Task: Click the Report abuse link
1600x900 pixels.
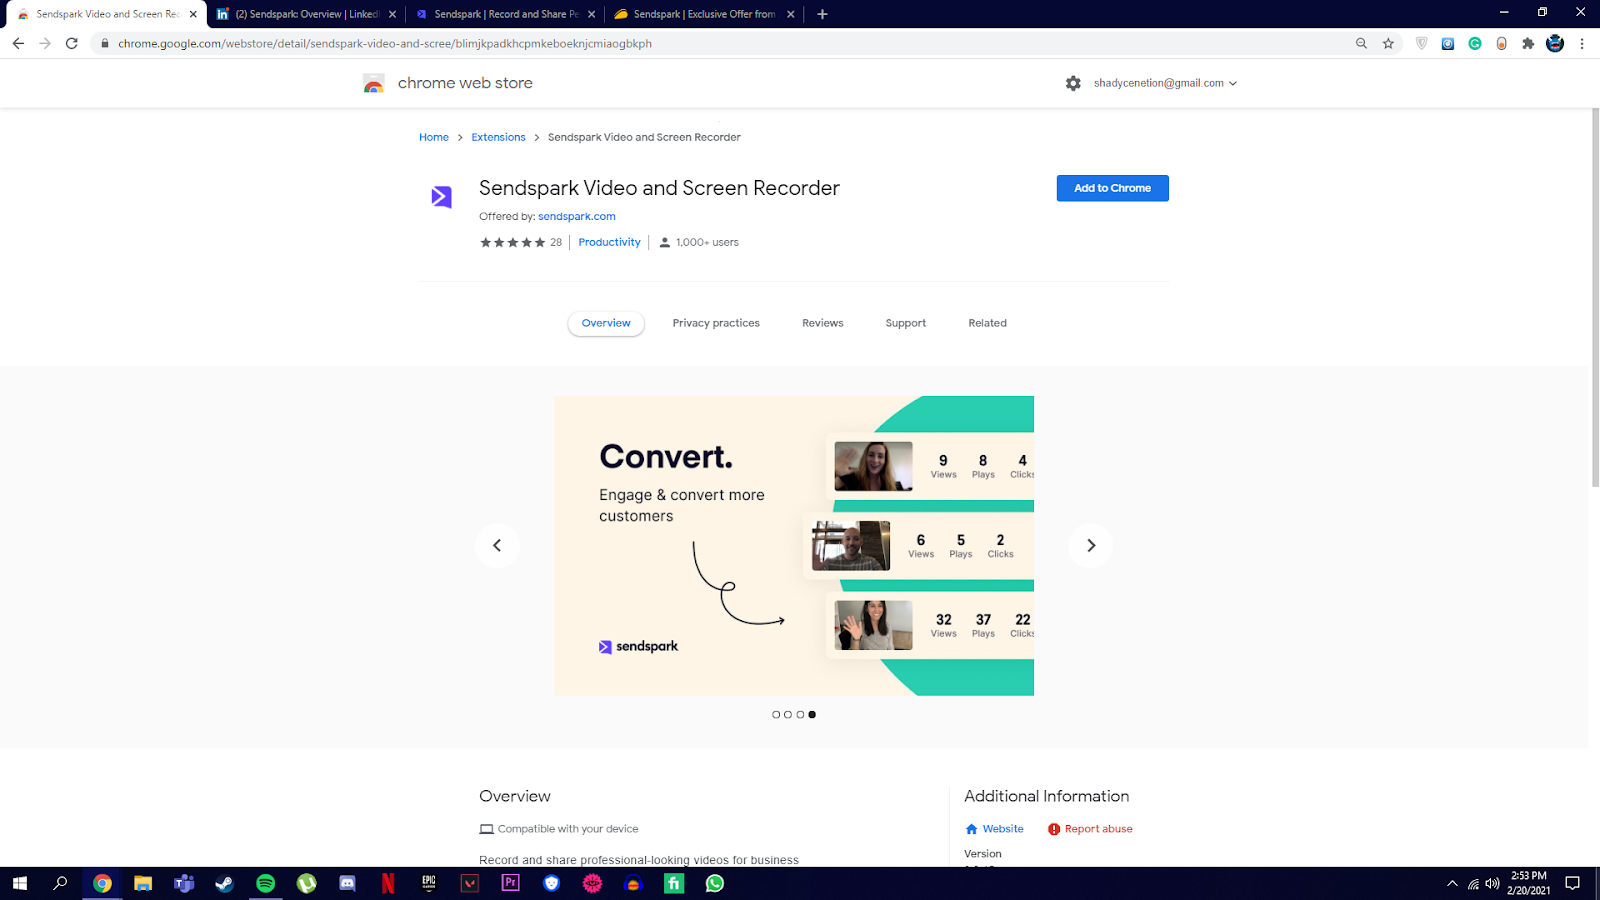Action: (x=1090, y=829)
